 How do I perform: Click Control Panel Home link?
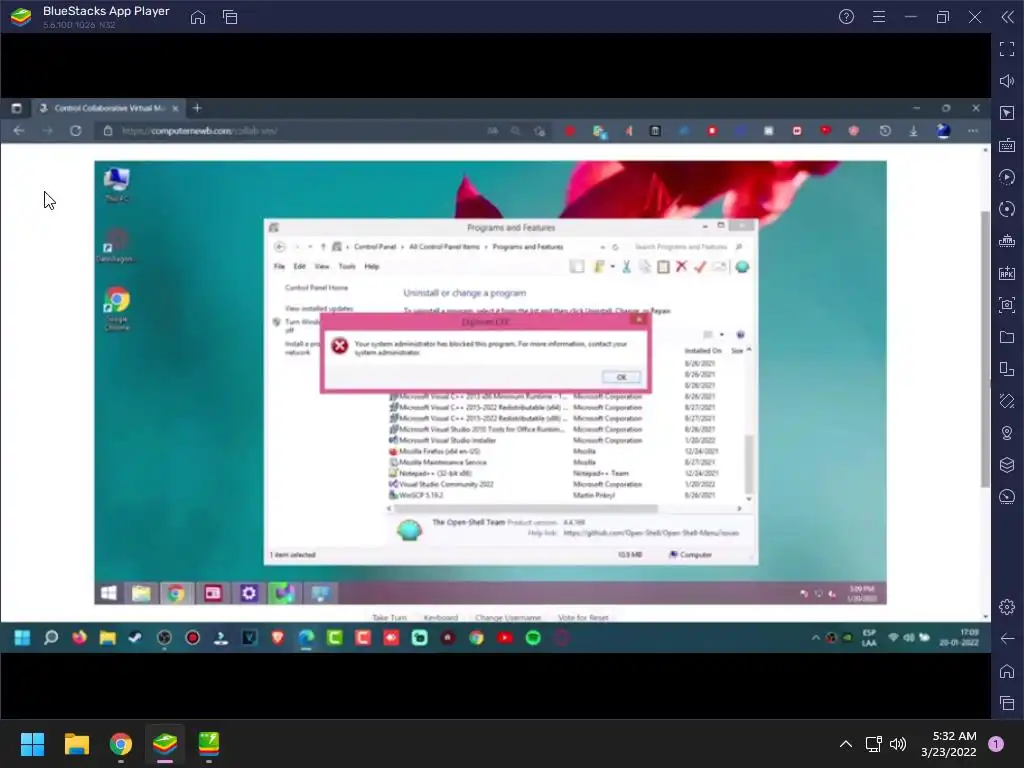pos(316,287)
